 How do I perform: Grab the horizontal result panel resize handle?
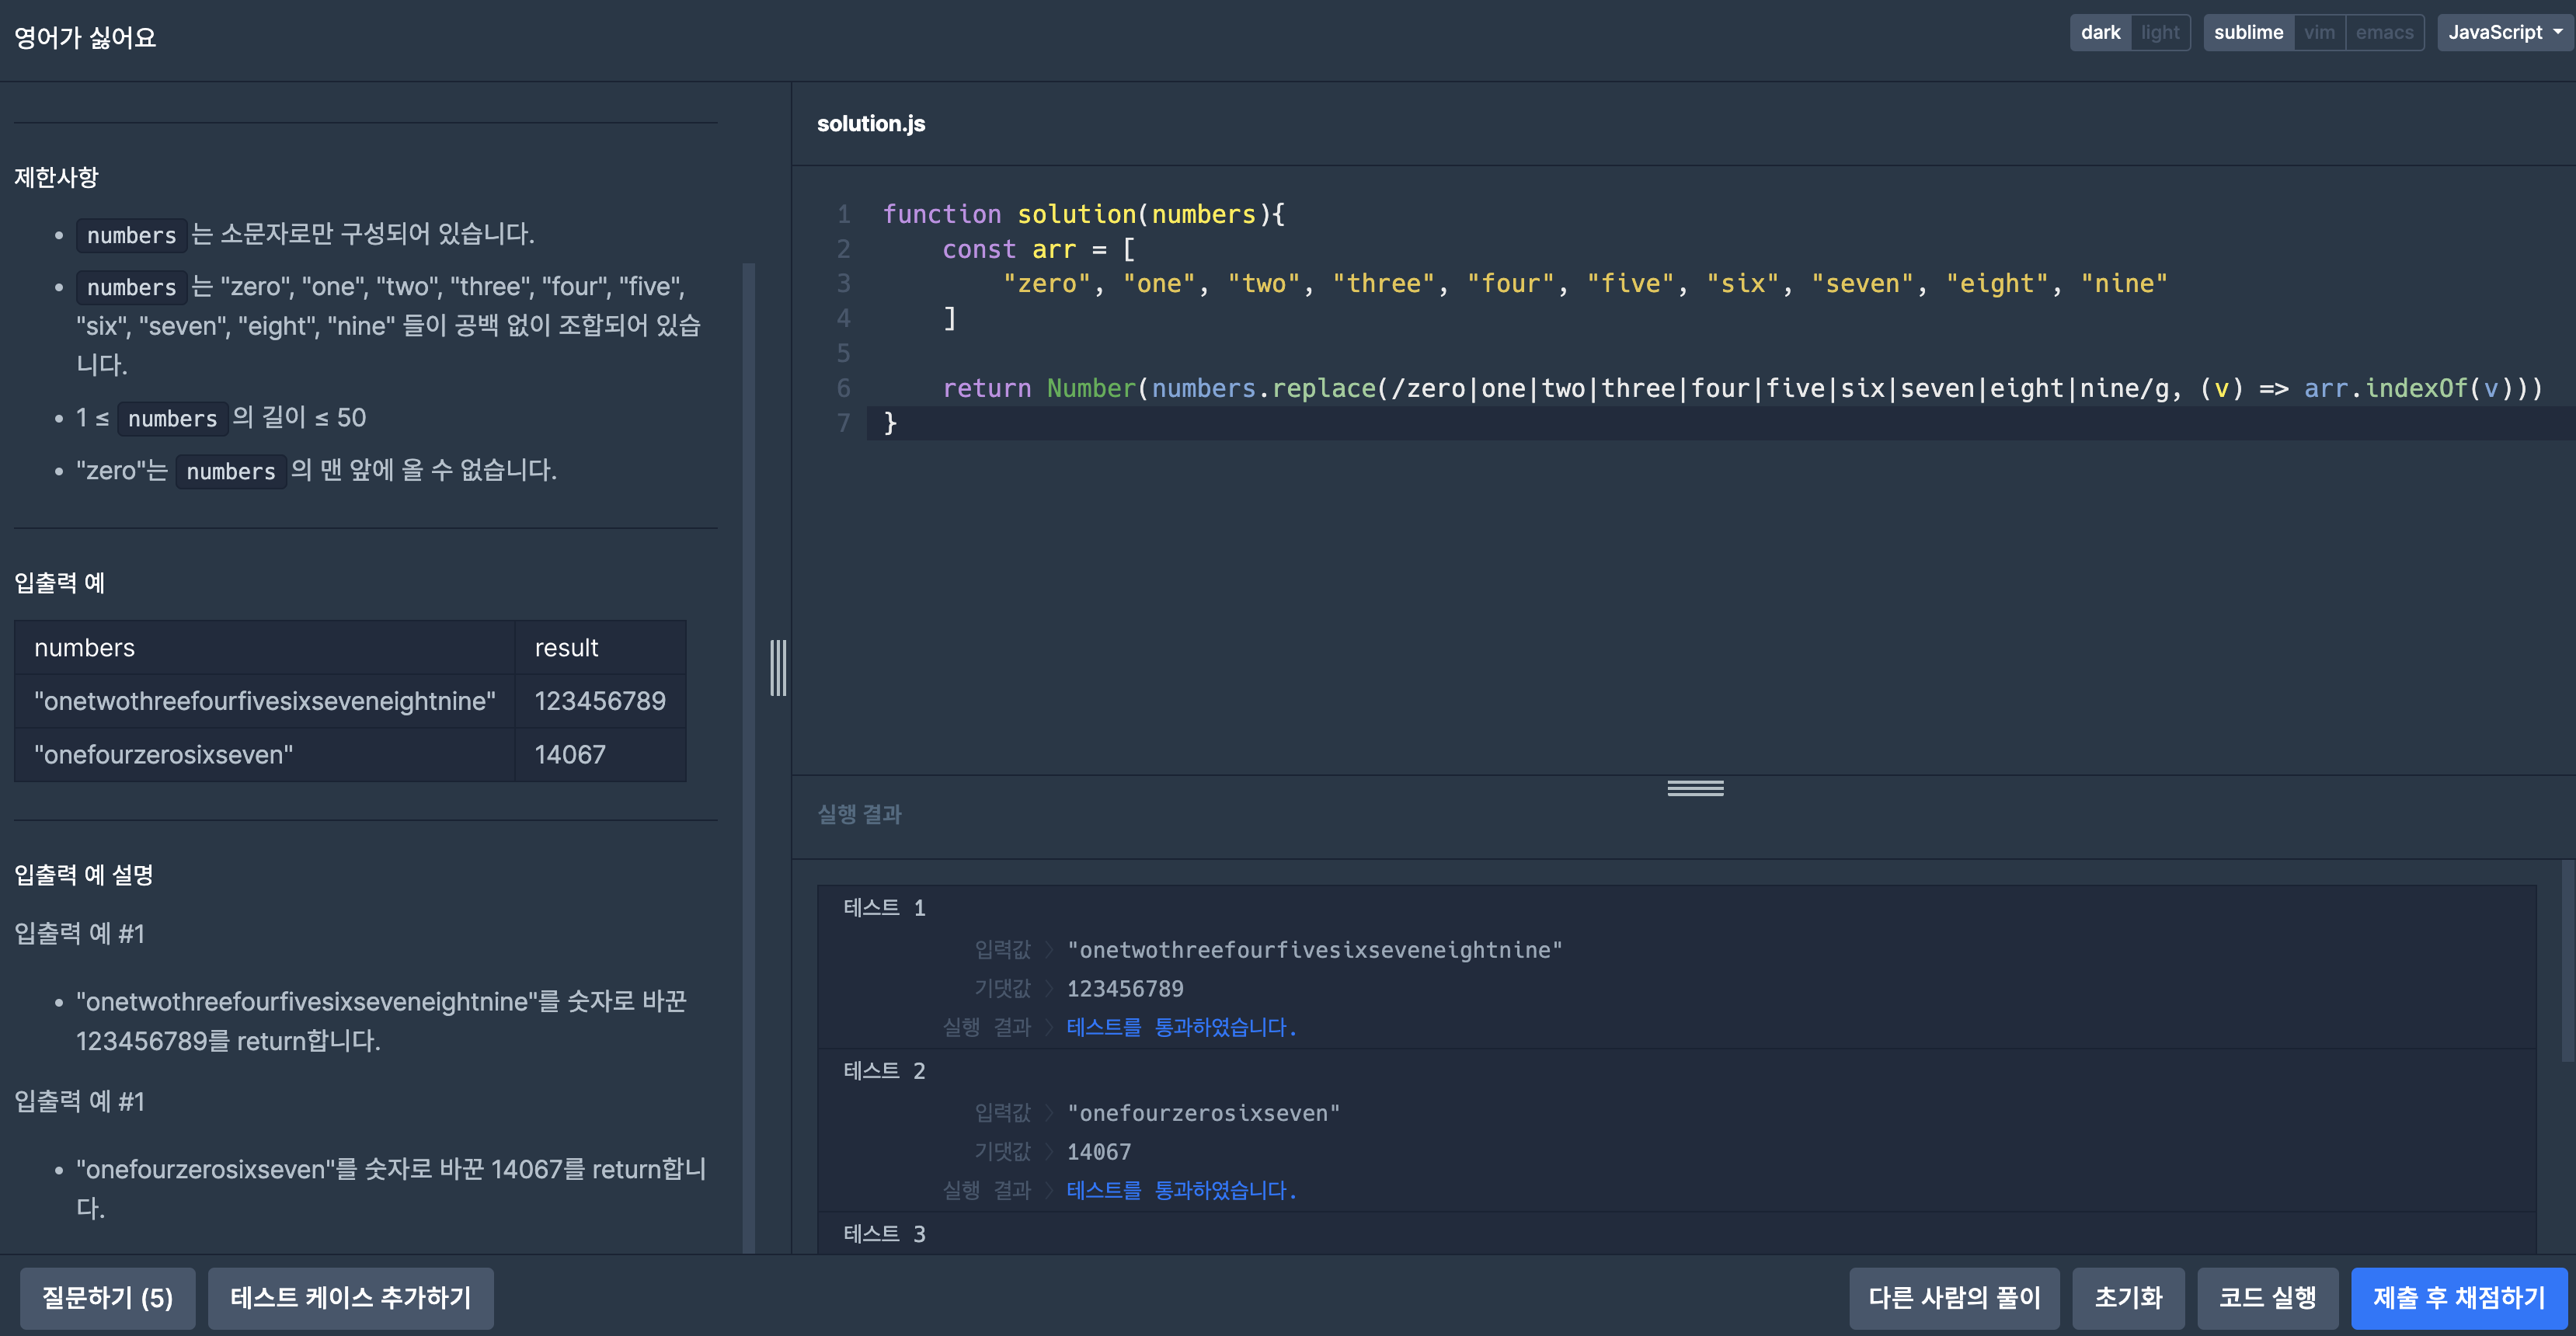click(1695, 789)
